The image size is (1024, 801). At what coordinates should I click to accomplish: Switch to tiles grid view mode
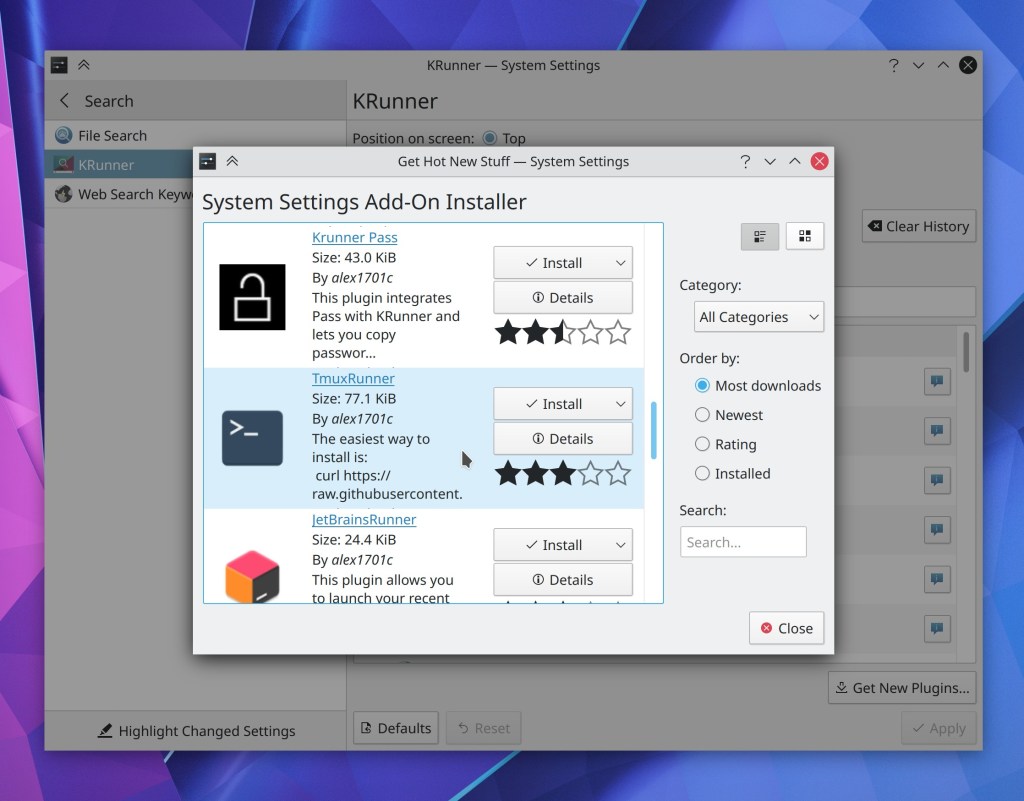[805, 236]
